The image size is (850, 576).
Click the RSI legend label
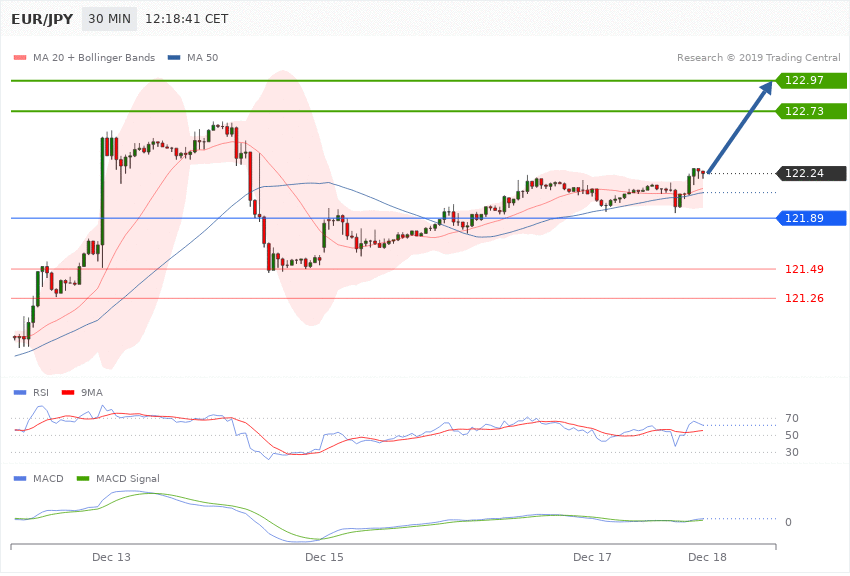[x=41, y=393]
